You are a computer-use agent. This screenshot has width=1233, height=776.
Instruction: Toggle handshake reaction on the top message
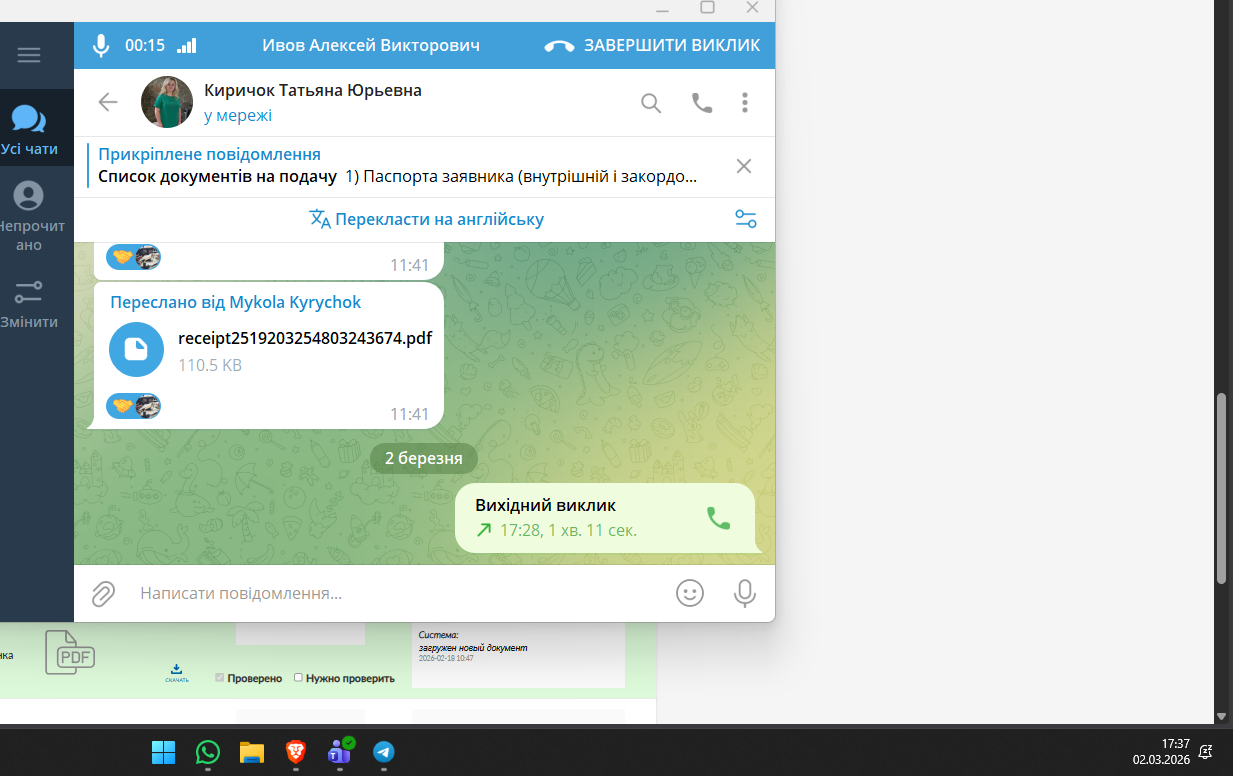pyautogui.click(x=134, y=257)
